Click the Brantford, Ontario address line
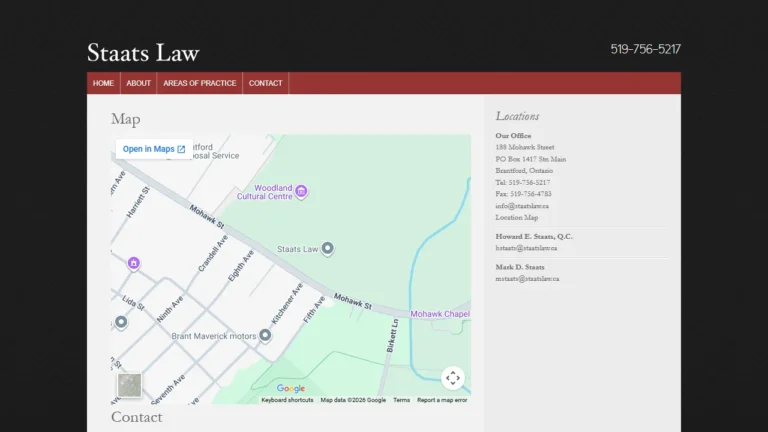This screenshot has width=768, height=432. point(524,171)
